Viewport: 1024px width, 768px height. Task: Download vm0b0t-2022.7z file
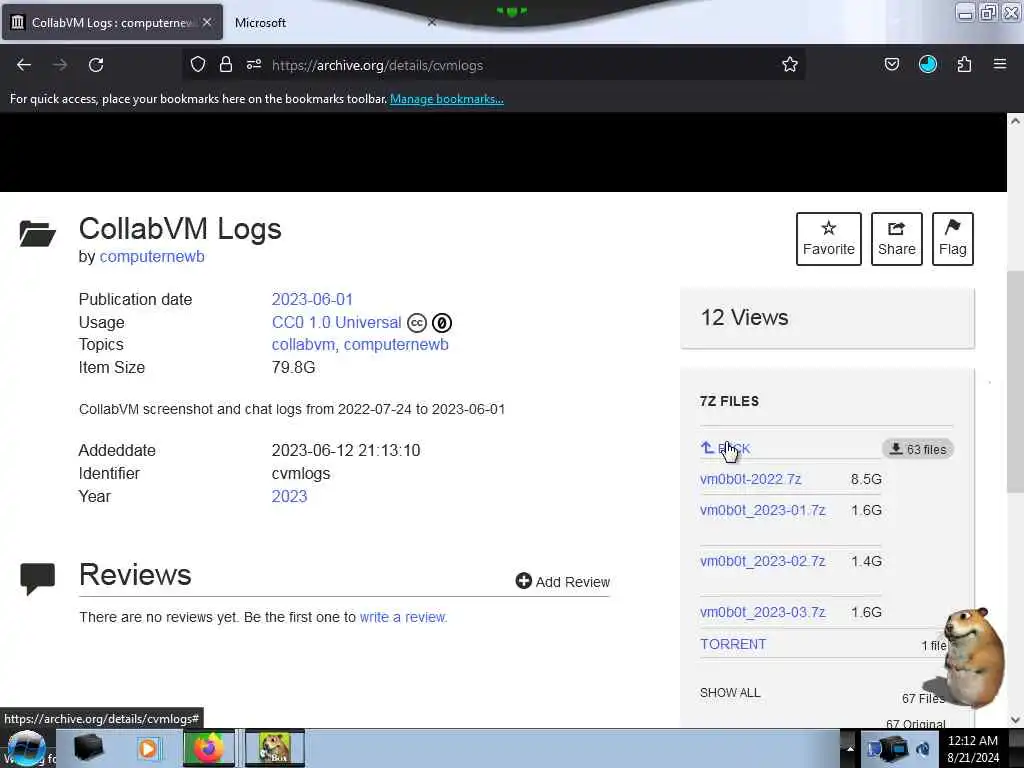750,479
